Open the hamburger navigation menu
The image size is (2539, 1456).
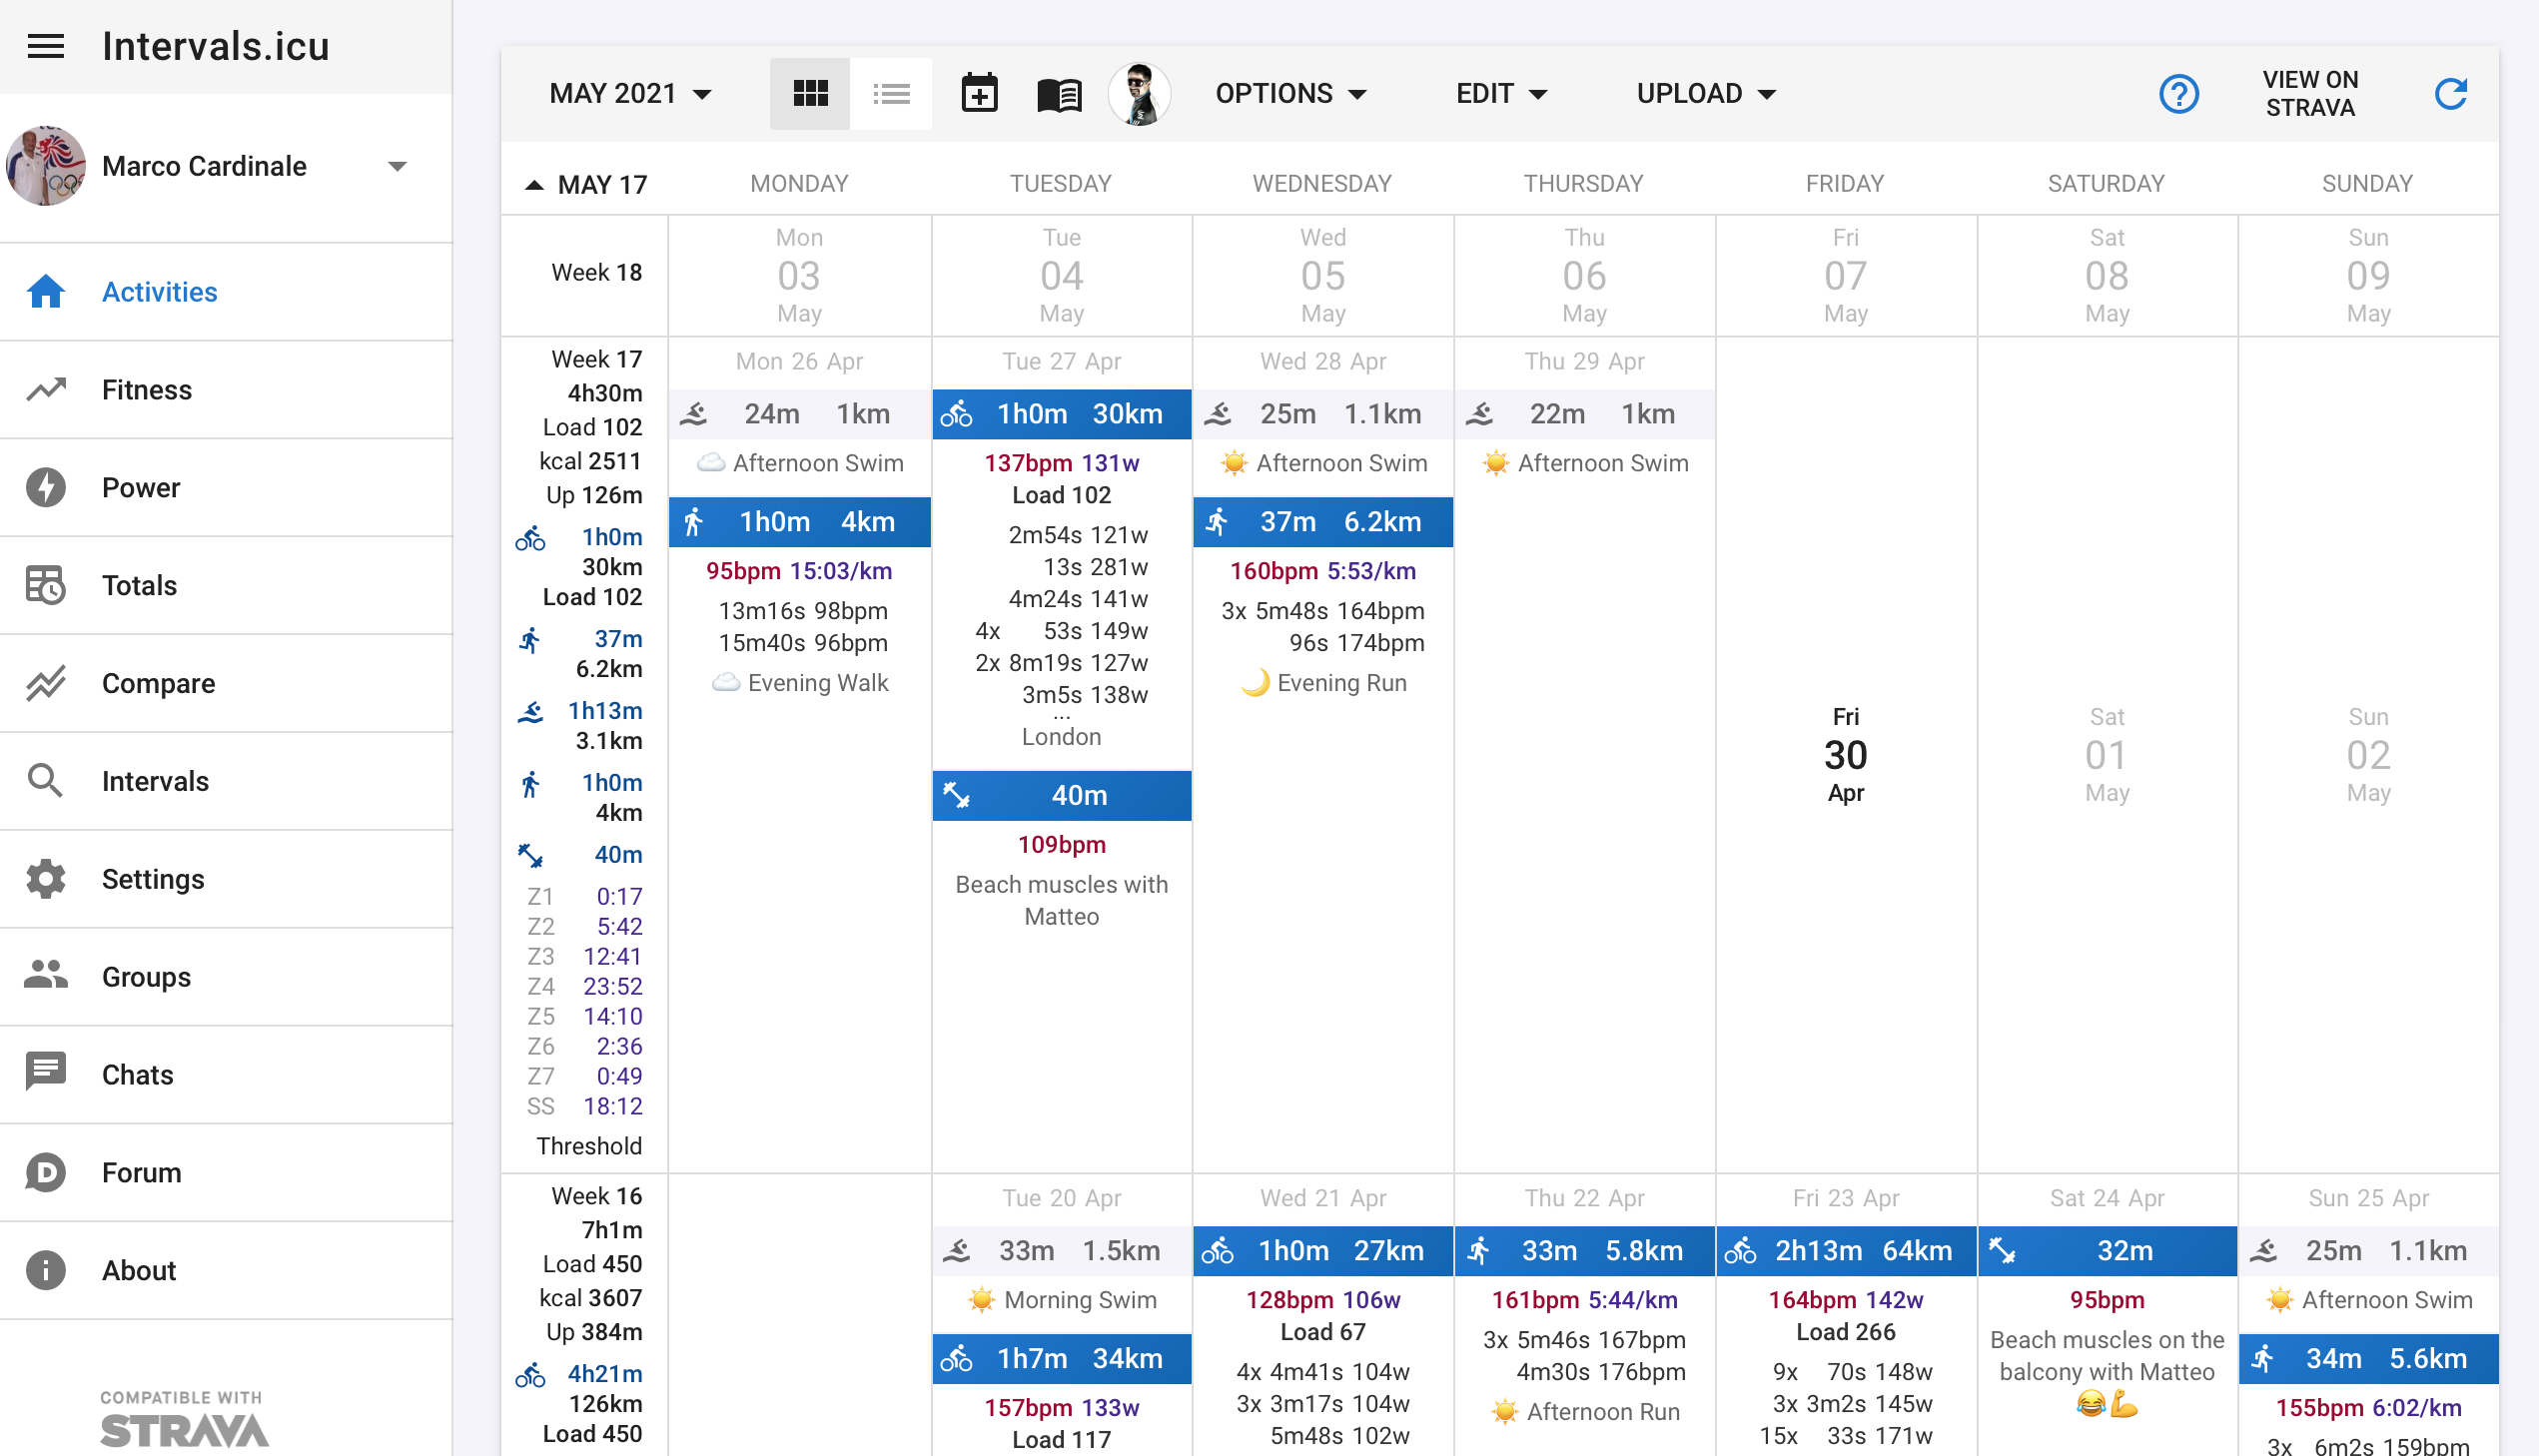pyautogui.click(x=46, y=46)
